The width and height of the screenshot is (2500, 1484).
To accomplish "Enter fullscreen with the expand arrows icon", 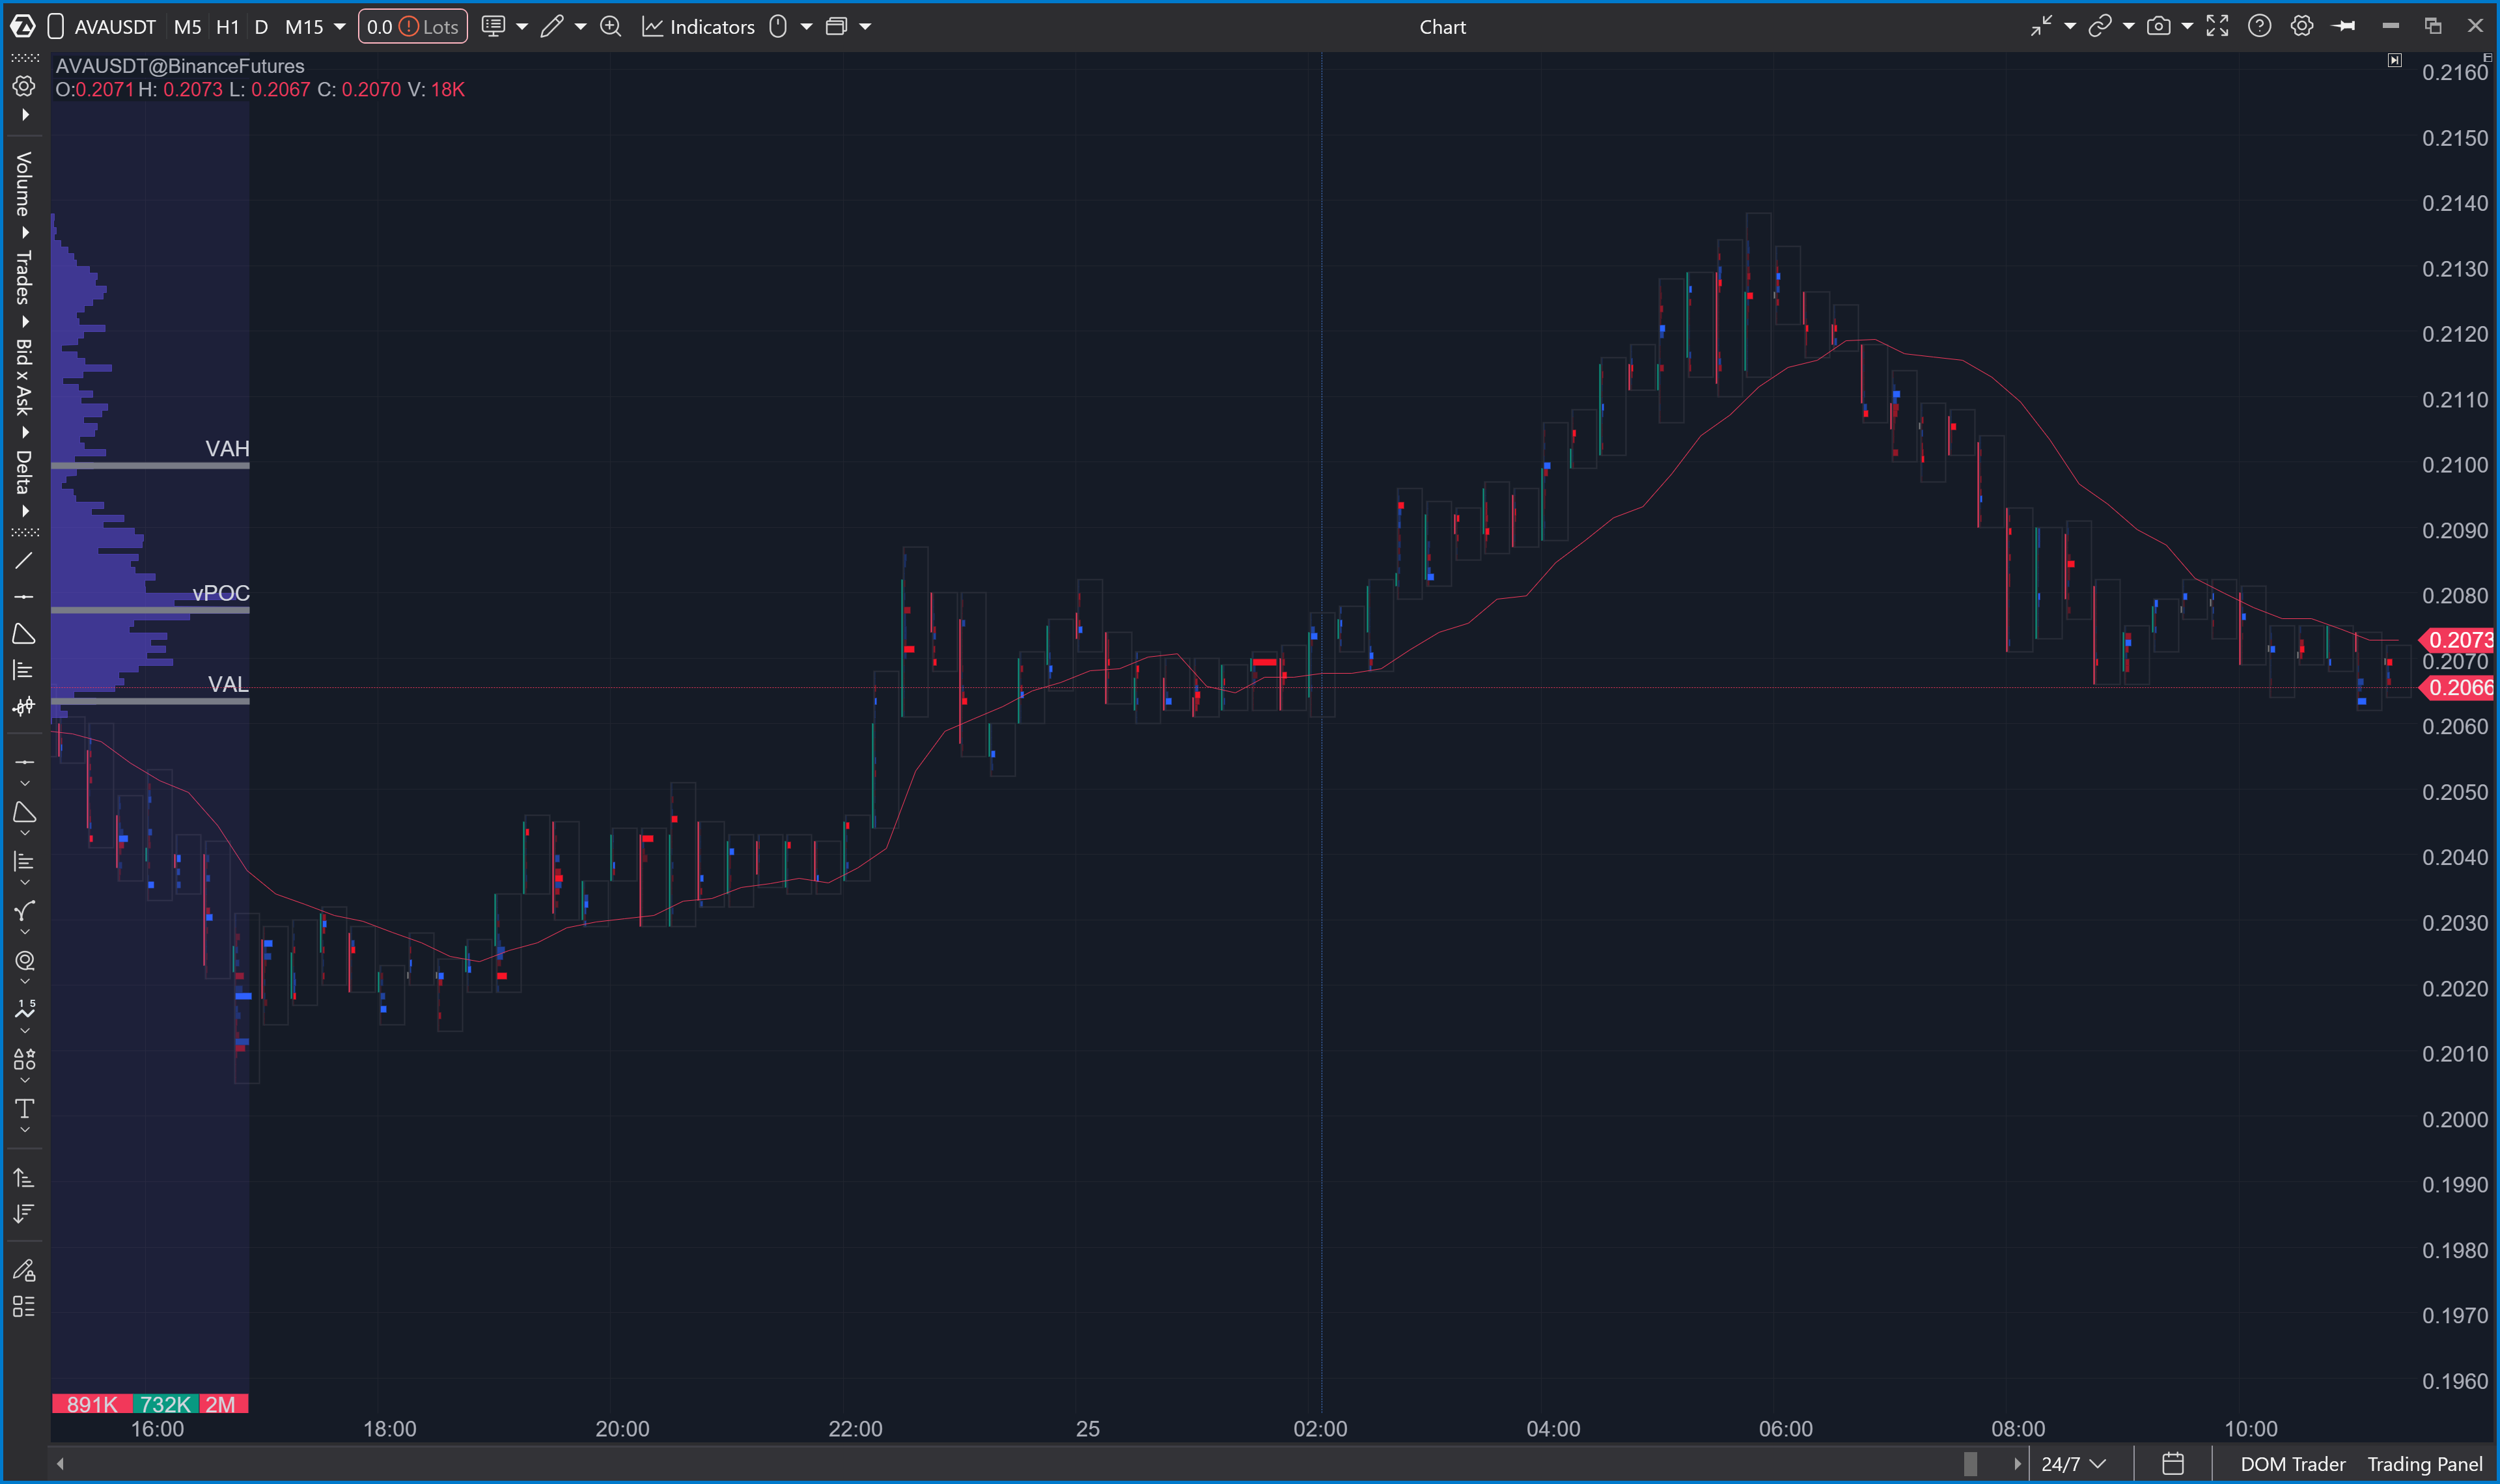I will (2217, 27).
